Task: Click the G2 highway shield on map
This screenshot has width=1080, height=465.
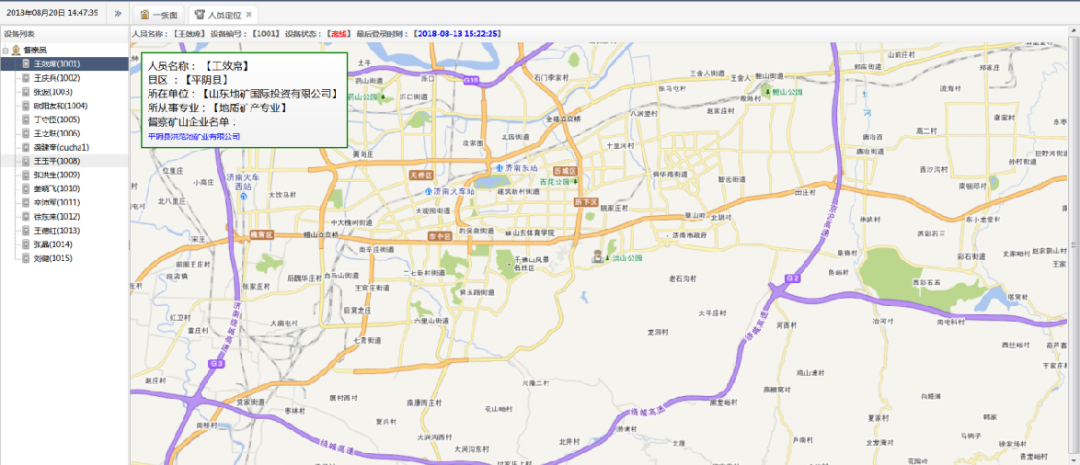Action: point(793,278)
